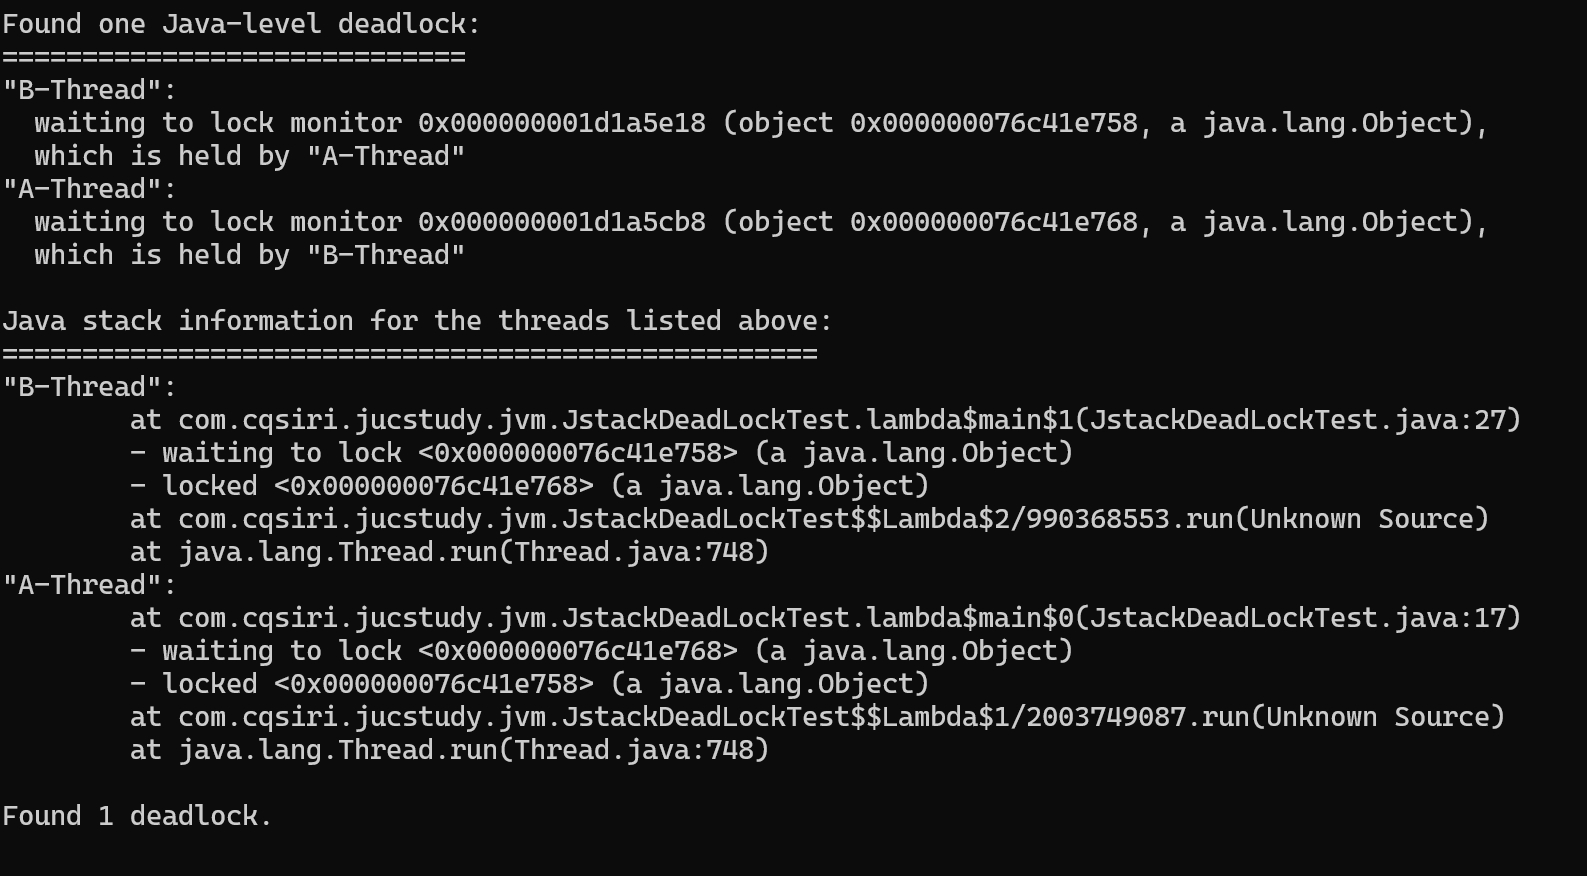The height and width of the screenshot is (876, 1587).
Task: Click the "- waiting to lock <0x000000076c41e768>" line
Action: coord(601,651)
